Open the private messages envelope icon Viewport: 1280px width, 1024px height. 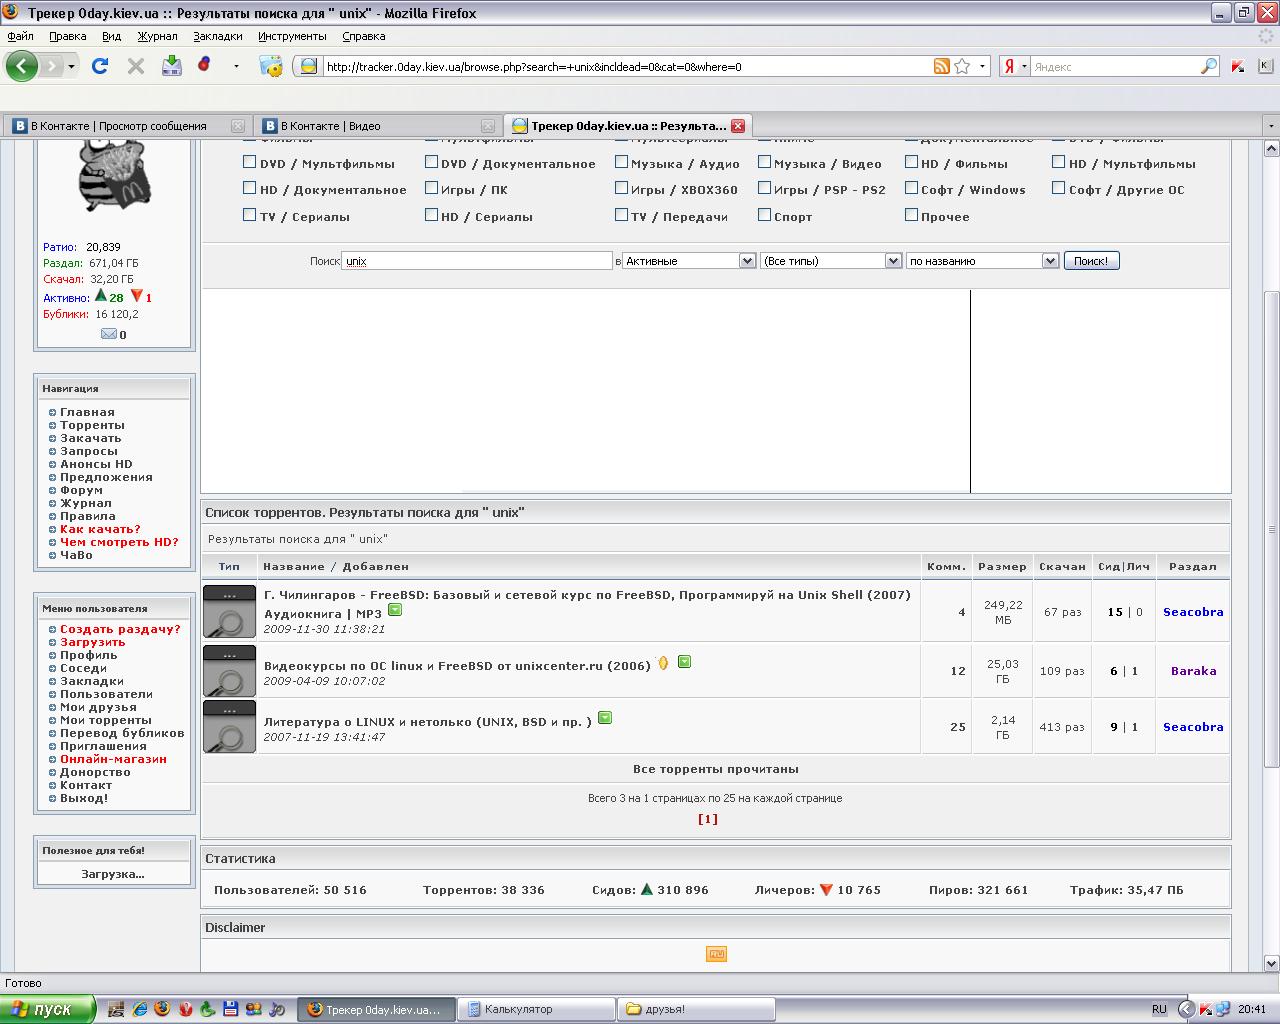coord(108,334)
